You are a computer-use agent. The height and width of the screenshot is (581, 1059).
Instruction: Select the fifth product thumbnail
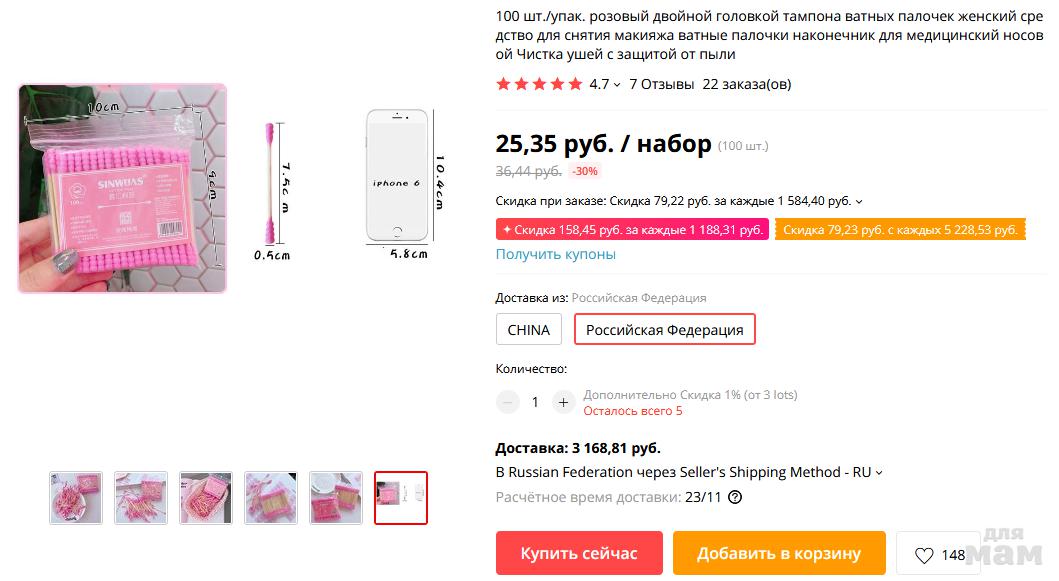click(336, 498)
